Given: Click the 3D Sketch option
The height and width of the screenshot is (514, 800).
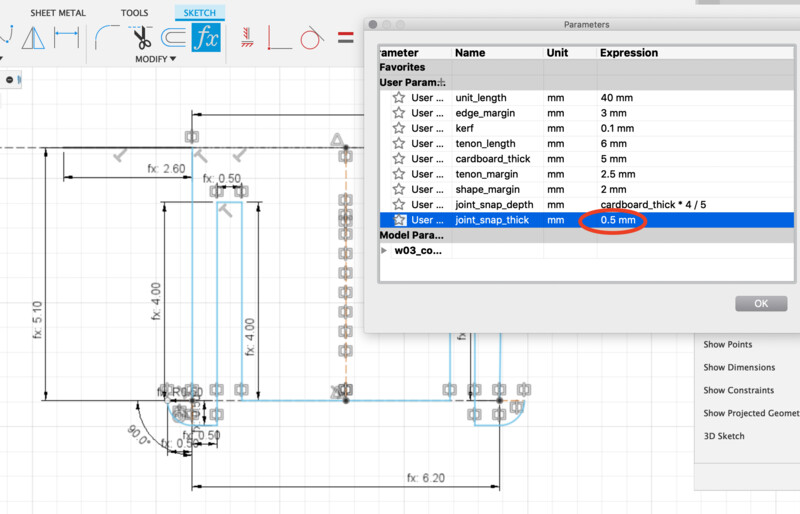Looking at the screenshot, I should click(x=724, y=436).
